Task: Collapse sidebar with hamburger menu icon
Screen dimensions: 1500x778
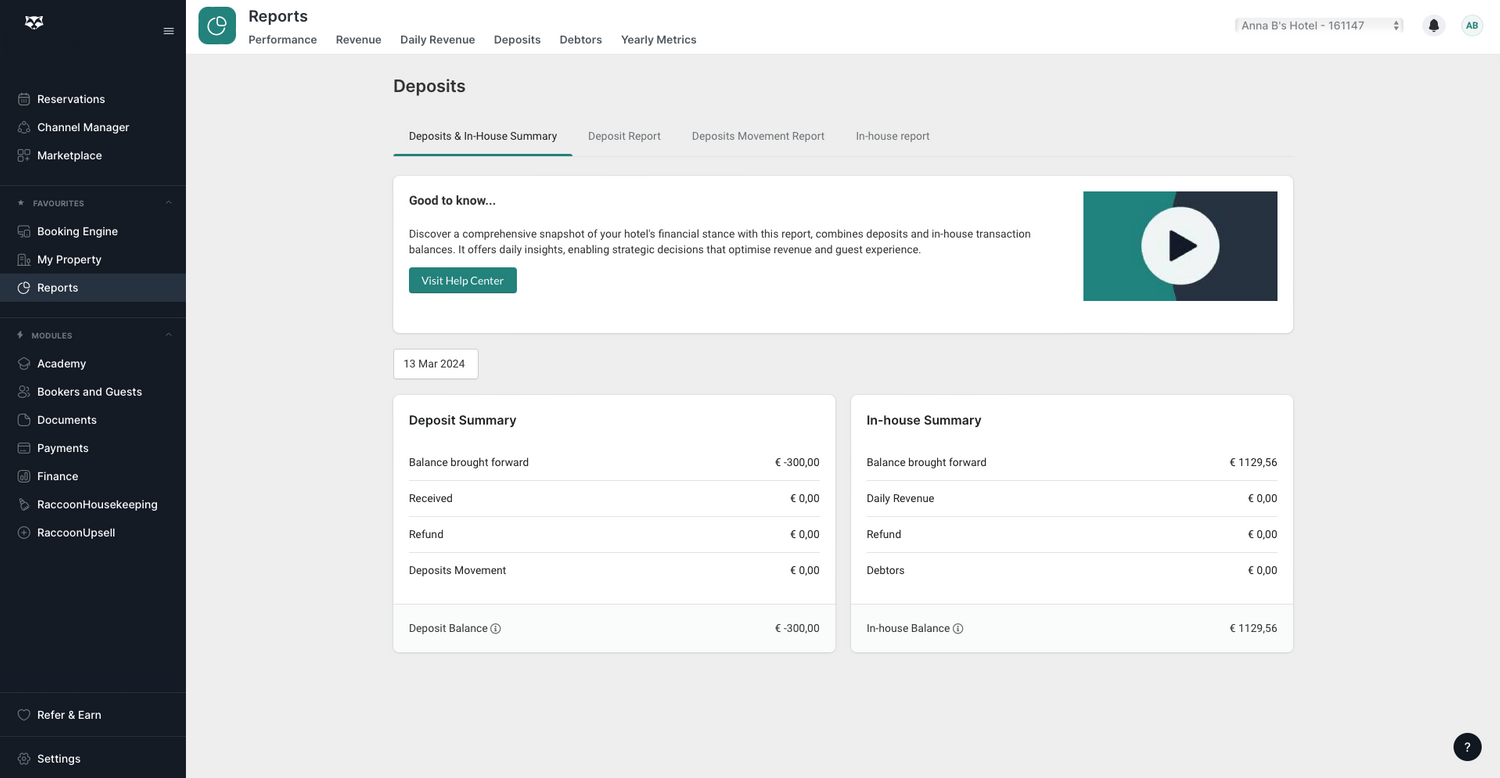Action: [x=168, y=31]
